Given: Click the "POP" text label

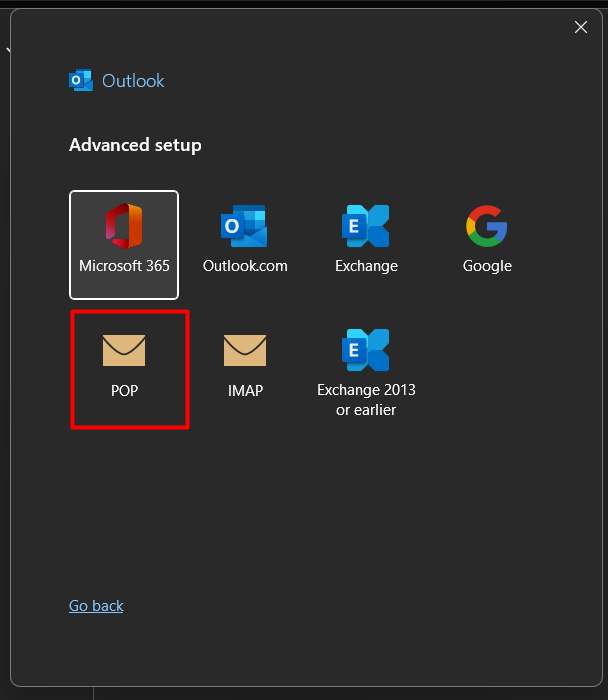Looking at the screenshot, I should click(x=124, y=390).
